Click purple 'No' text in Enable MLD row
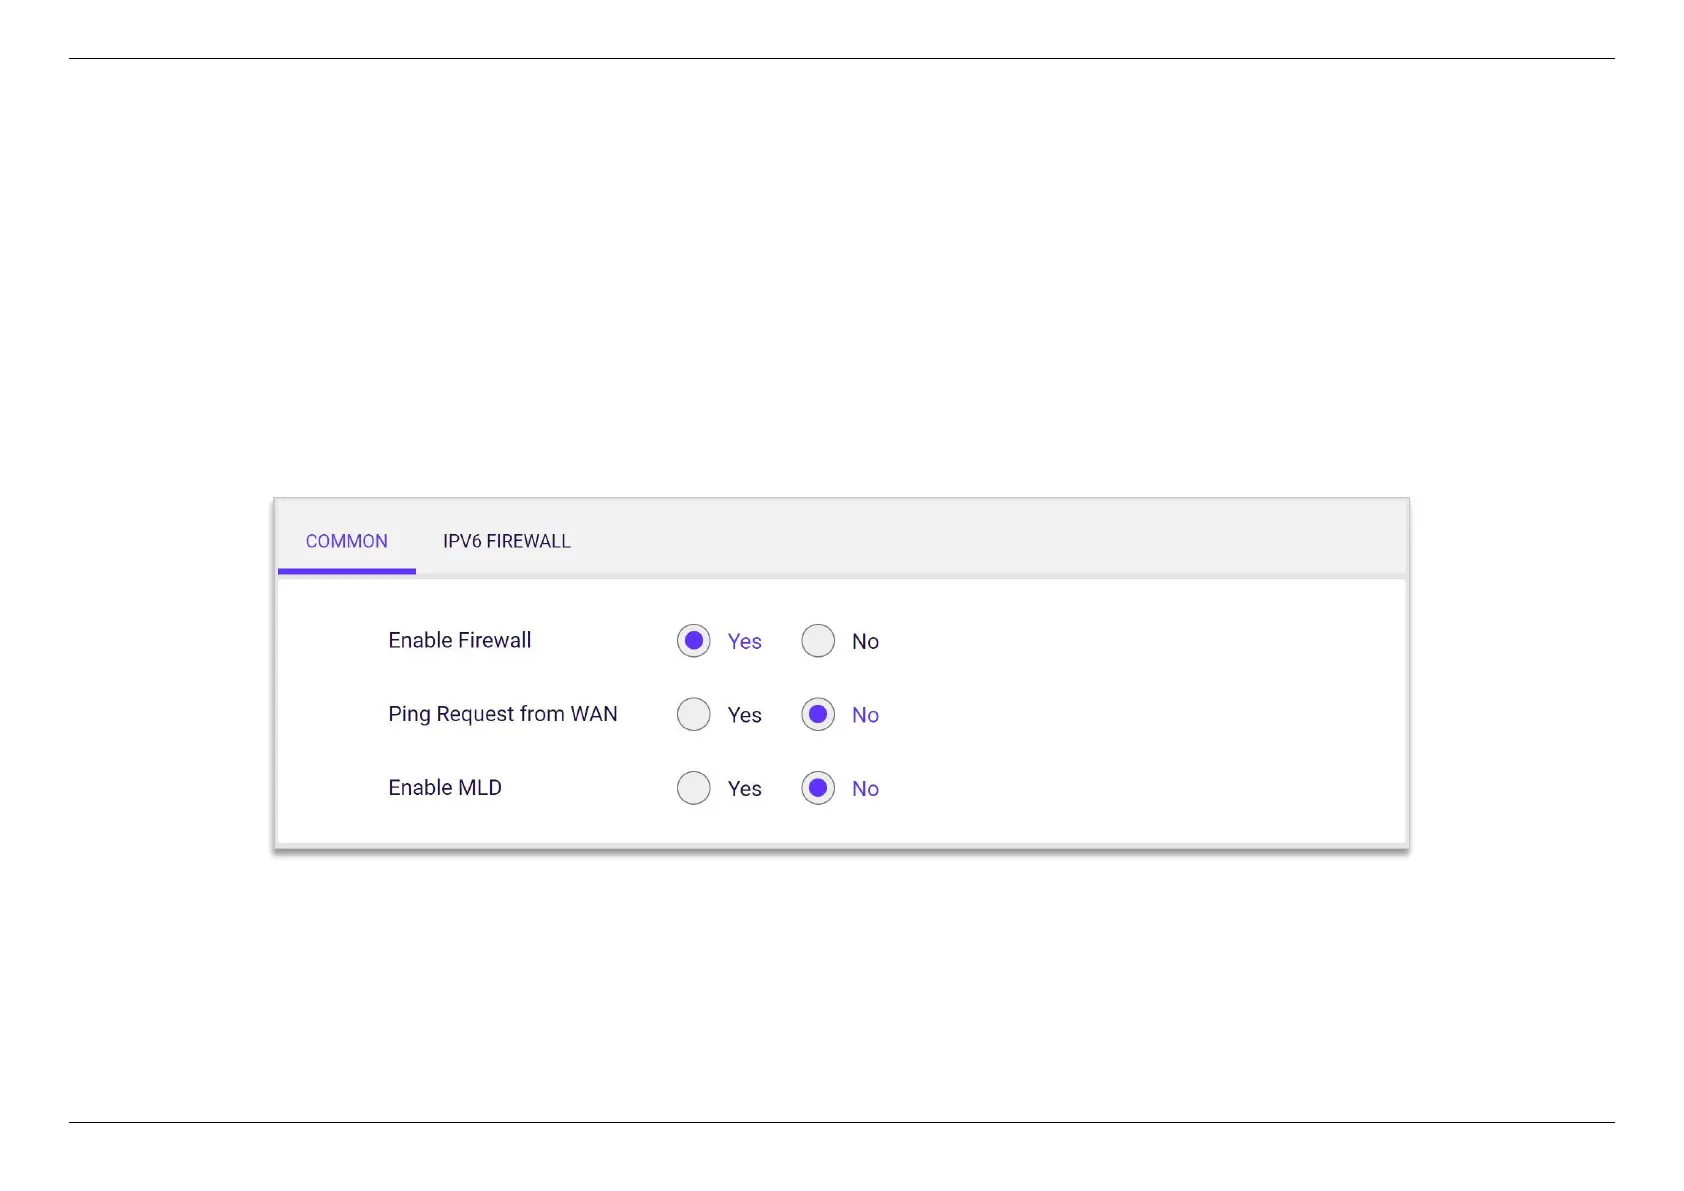This screenshot has width=1684, height=1191. pos(865,789)
